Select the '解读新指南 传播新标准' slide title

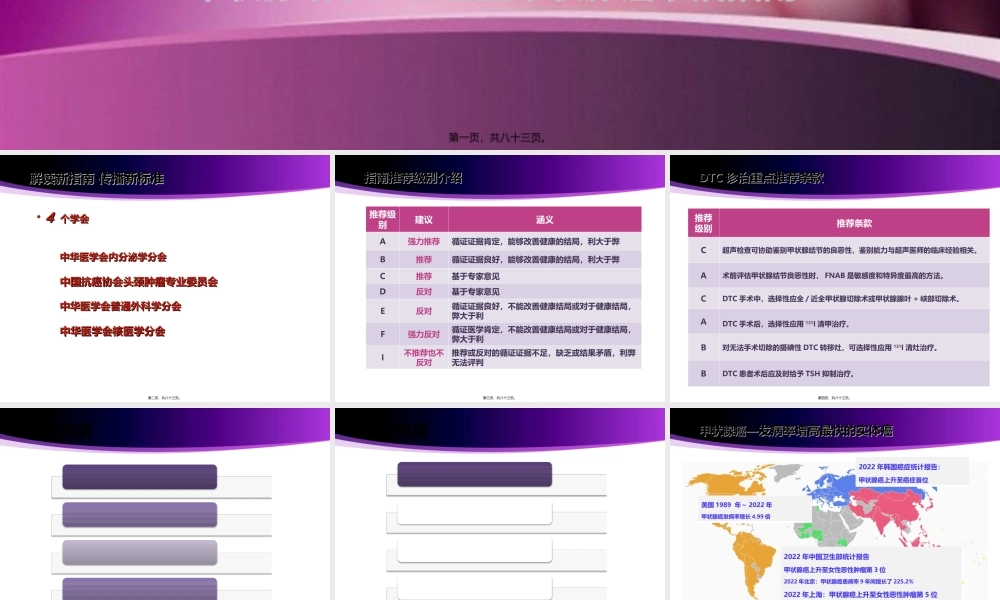[x=97, y=179]
